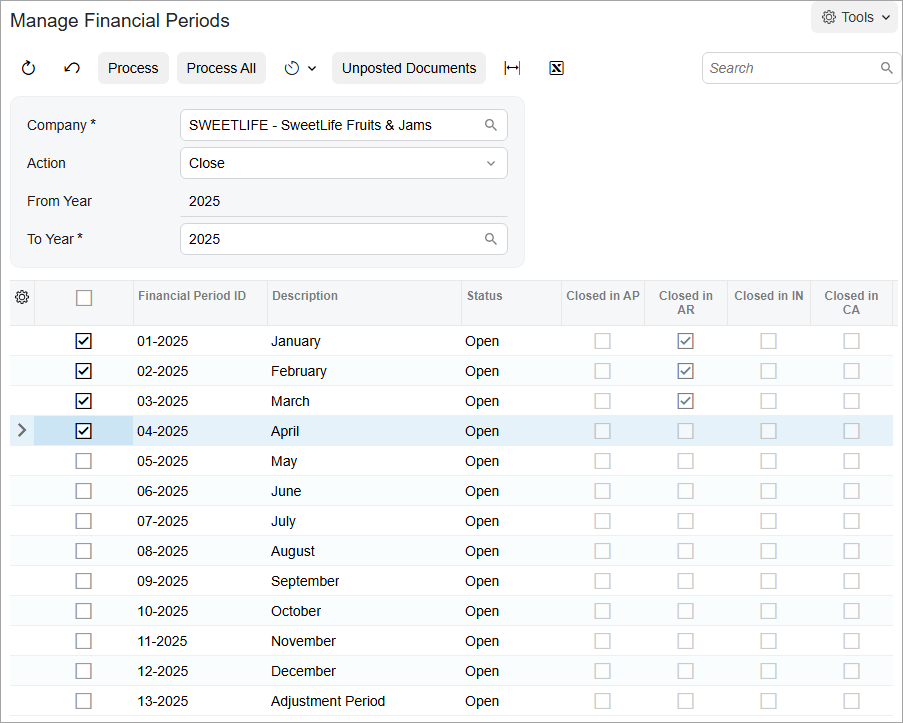Uncheck the 03-2025 March row checkbox
The height and width of the screenshot is (723, 903).
click(84, 401)
